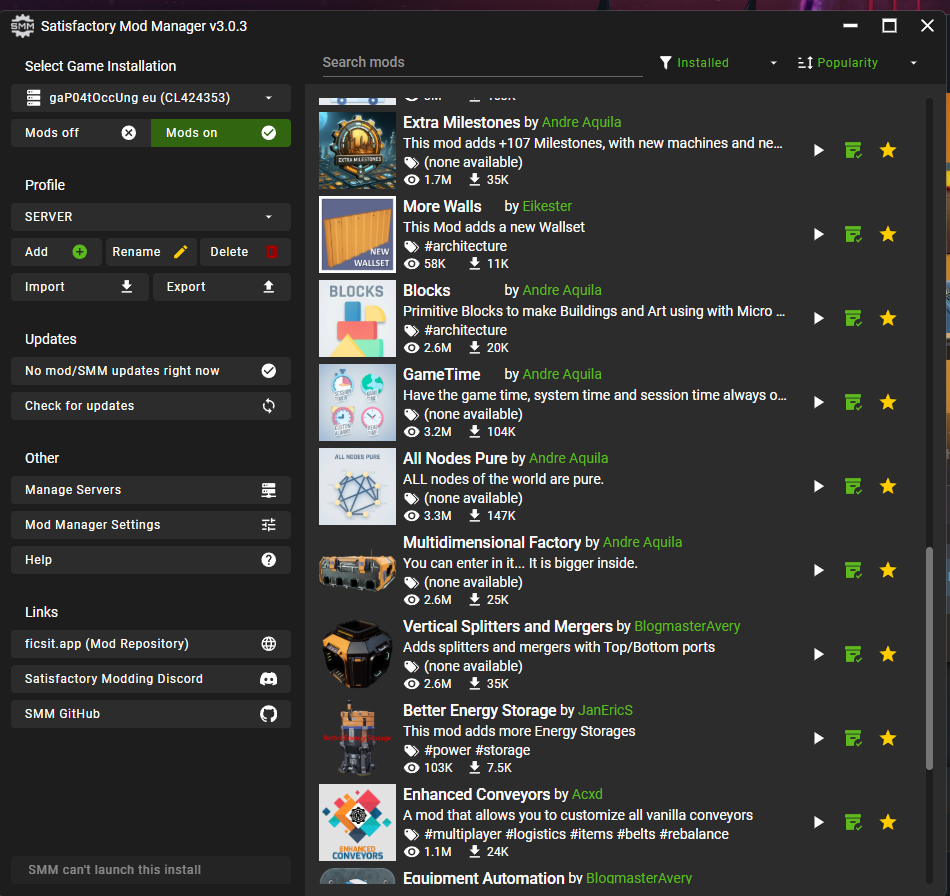Click favorite star for Vertical Splitters and Mergers
The width and height of the screenshot is (950, 896).
pyautogui.click(x=888, y=654)
